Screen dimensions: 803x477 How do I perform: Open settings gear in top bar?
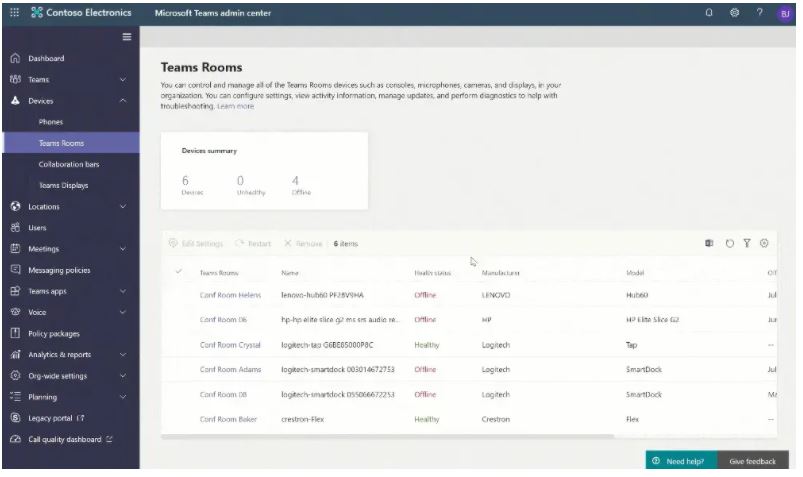734,13
